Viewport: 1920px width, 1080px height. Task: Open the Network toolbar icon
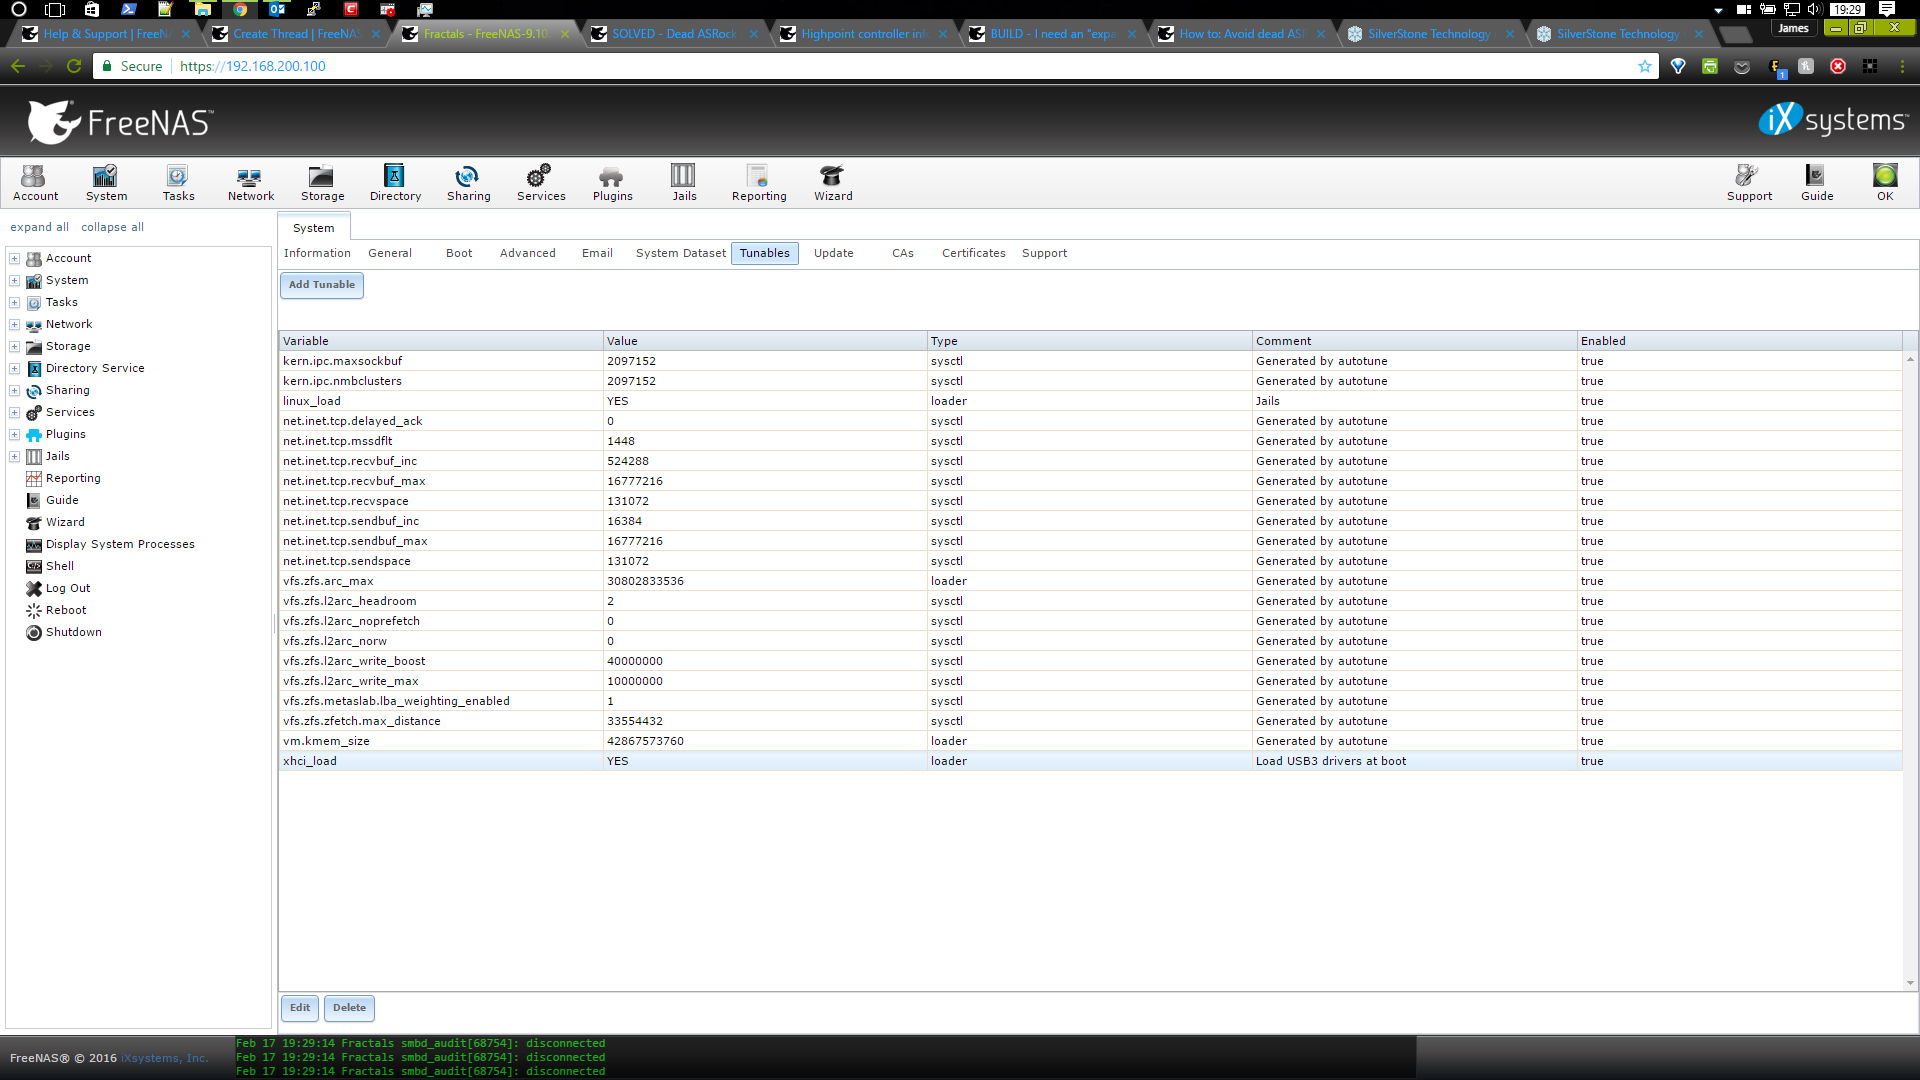[250, 183]
